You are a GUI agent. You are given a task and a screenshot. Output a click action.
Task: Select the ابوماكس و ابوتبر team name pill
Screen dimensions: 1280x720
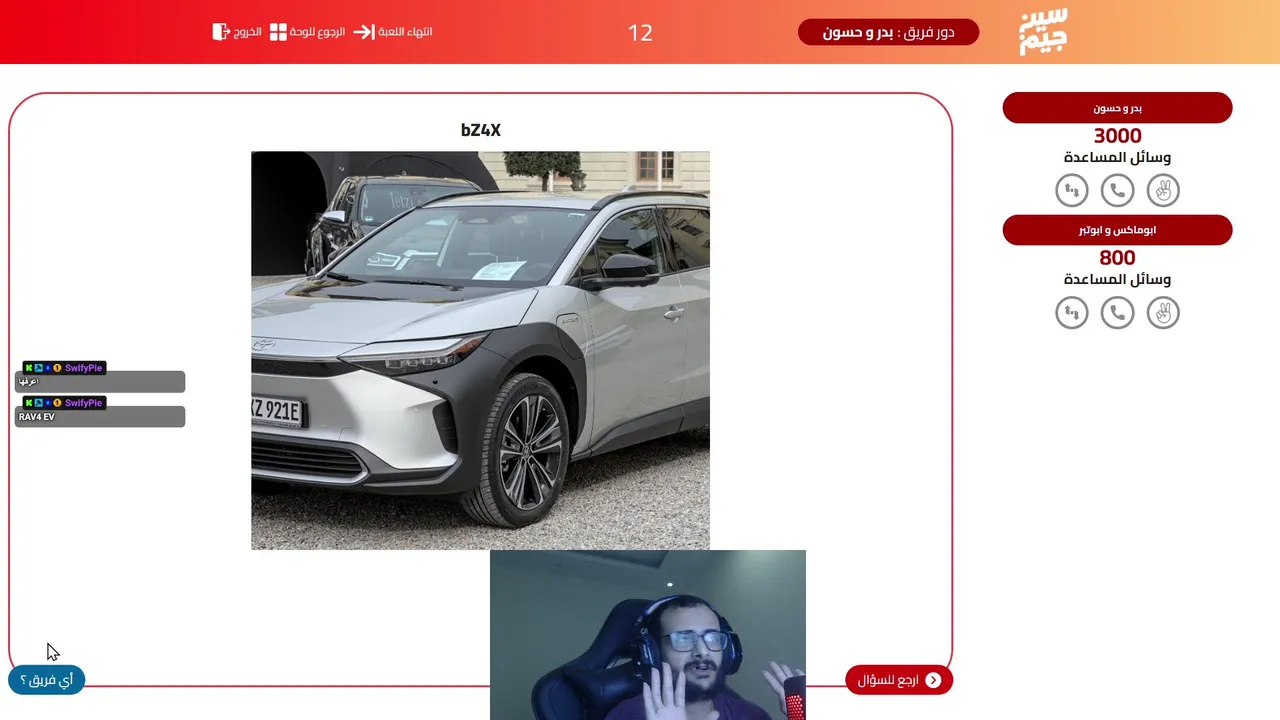(x=1117, y=230)
